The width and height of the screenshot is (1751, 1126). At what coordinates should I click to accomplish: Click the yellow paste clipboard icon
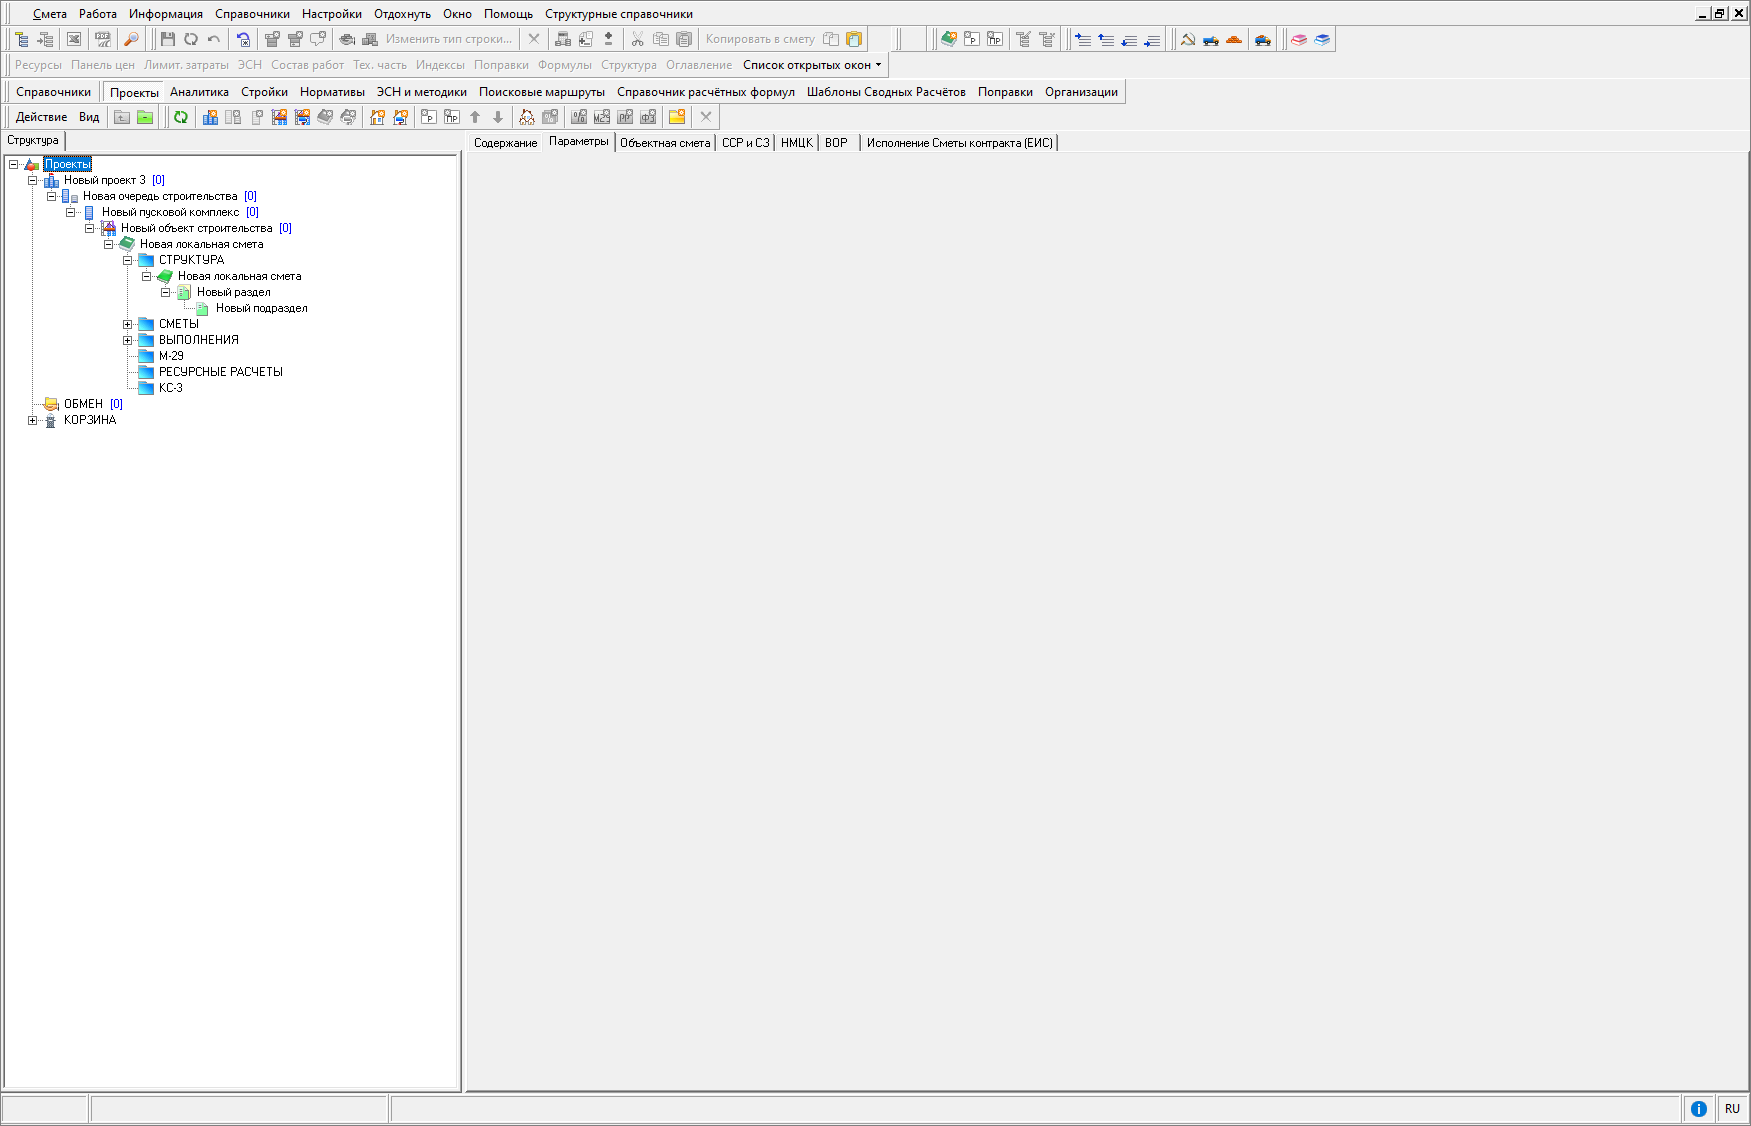coord(854,39)
